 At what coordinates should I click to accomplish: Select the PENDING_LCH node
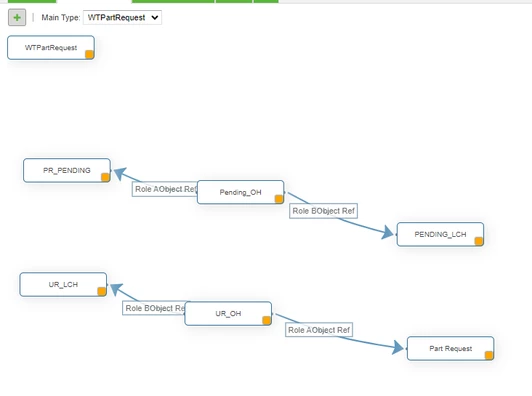440,234
